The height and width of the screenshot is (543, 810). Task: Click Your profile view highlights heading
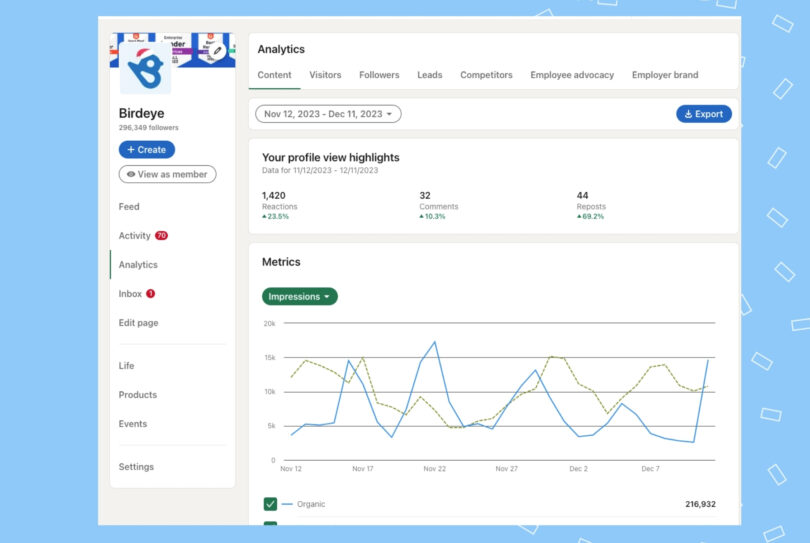[331, 158]
